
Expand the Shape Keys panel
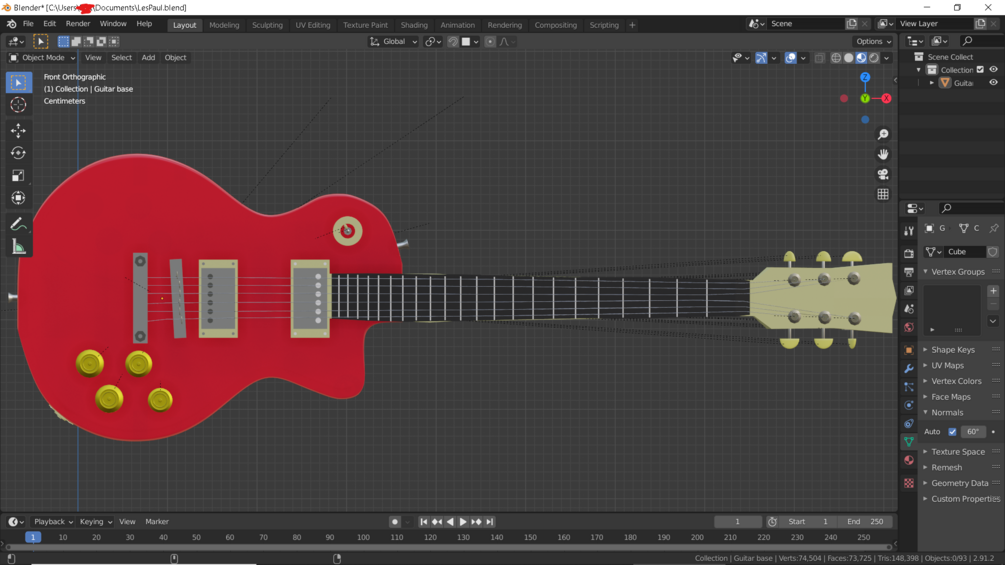coord(952,350)
